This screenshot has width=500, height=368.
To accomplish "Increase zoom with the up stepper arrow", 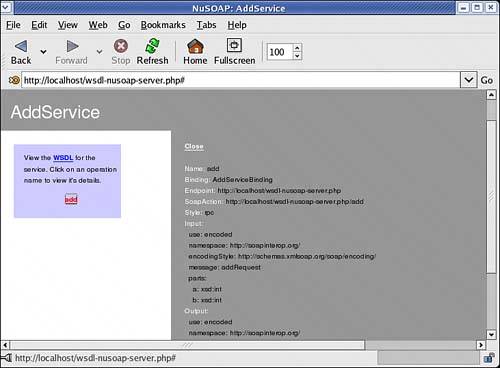I will [297, 48].
